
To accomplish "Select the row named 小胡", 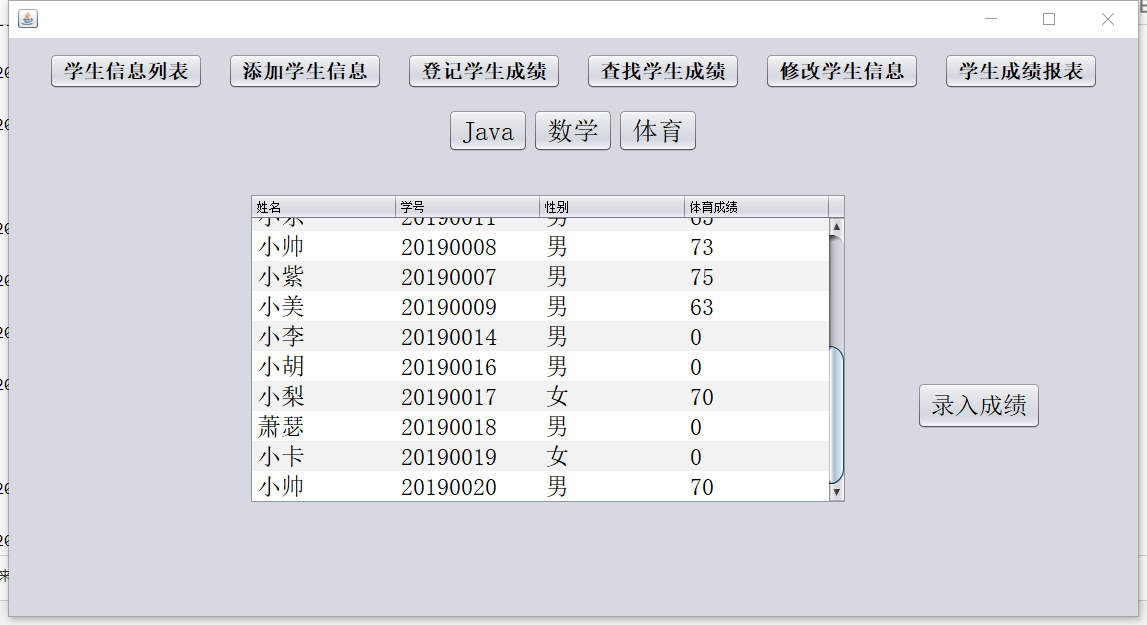I will tap(540, 367).
